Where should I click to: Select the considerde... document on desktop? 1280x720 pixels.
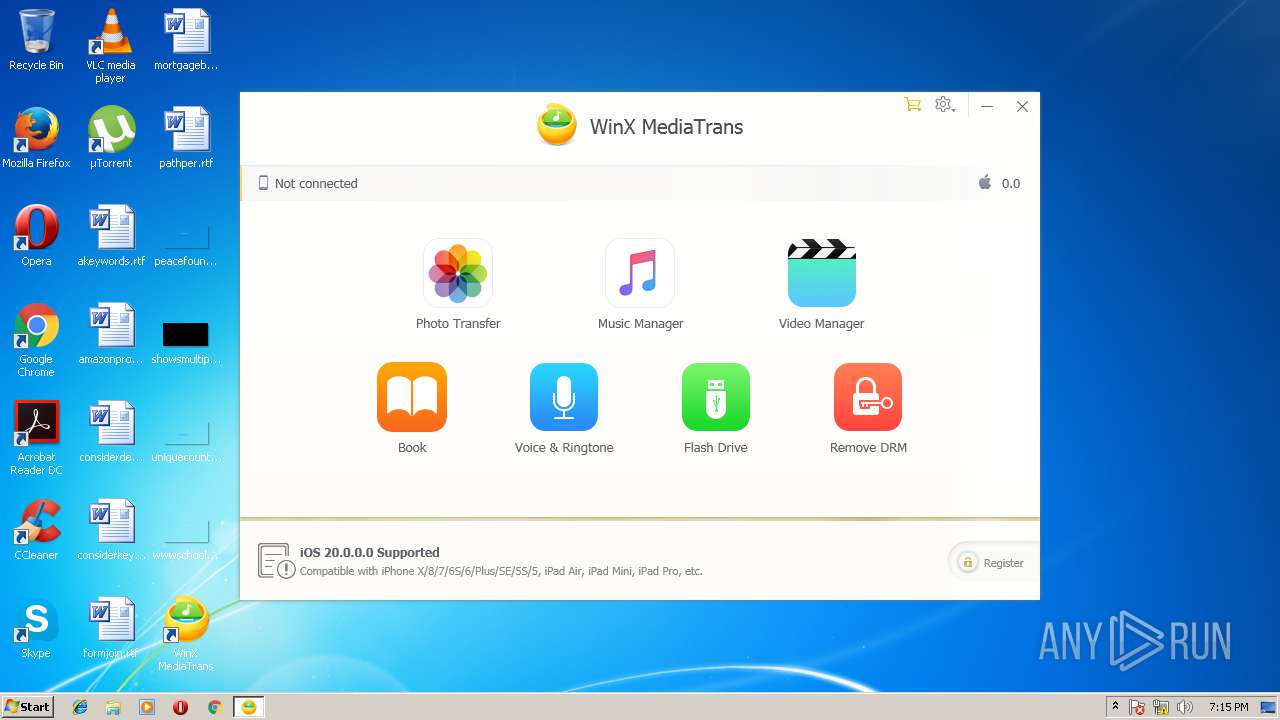coord(111,432)
